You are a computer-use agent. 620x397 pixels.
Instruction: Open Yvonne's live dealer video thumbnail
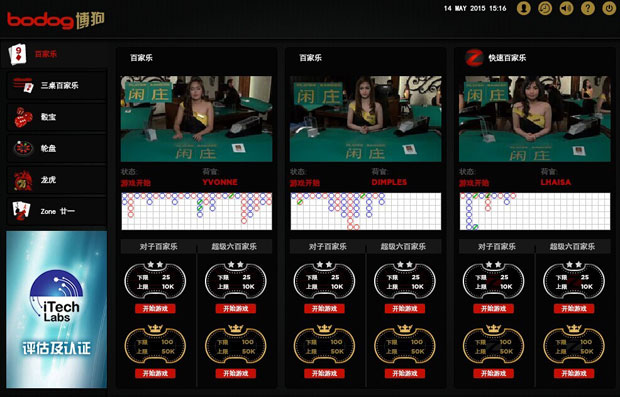tap(197, 119)
